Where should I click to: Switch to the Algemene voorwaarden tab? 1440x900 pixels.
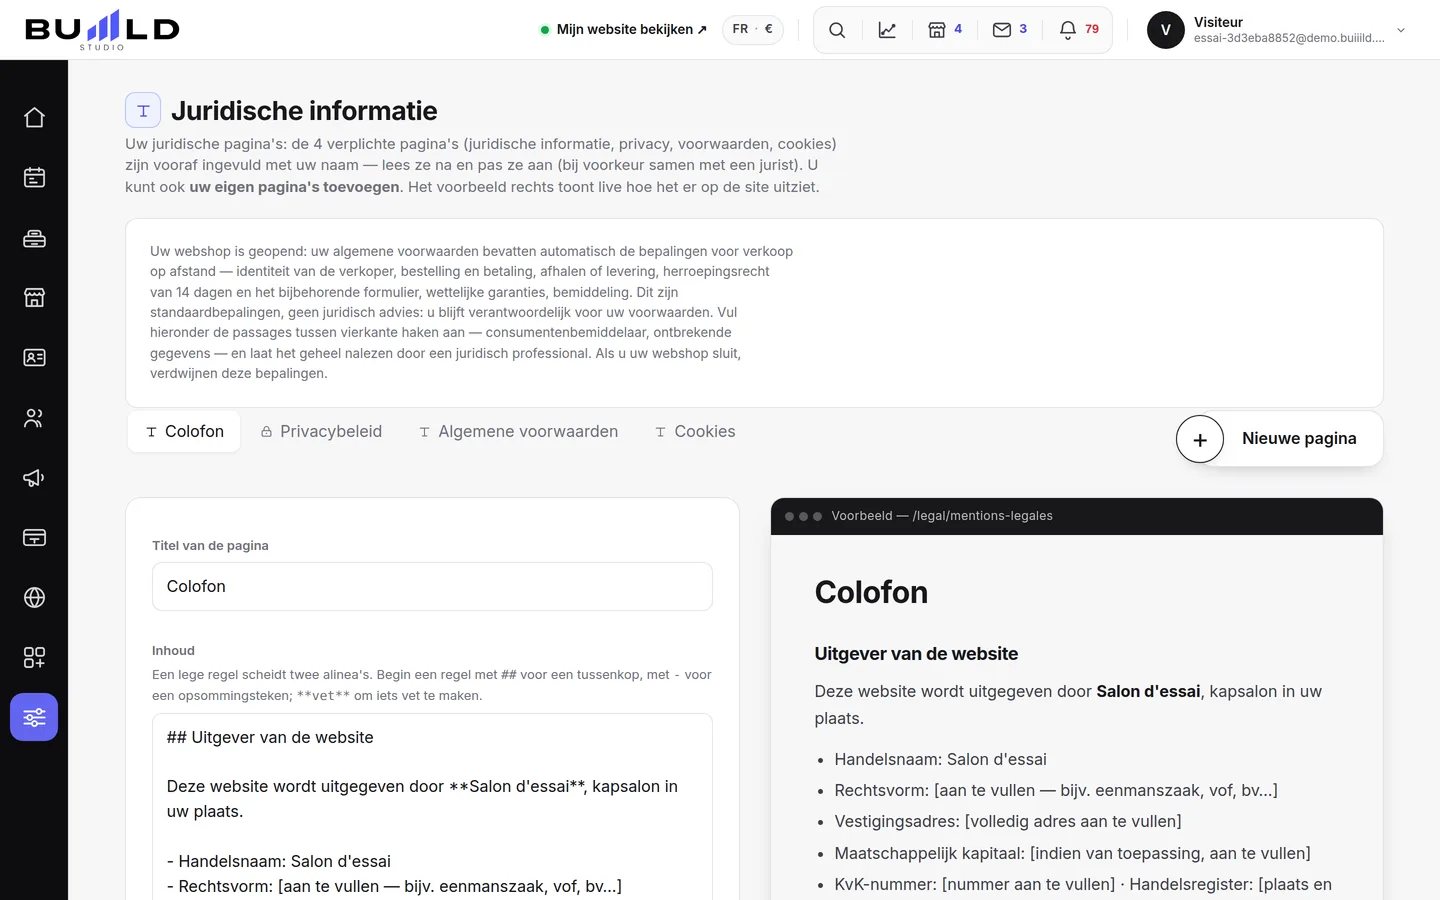pos(518,432)
